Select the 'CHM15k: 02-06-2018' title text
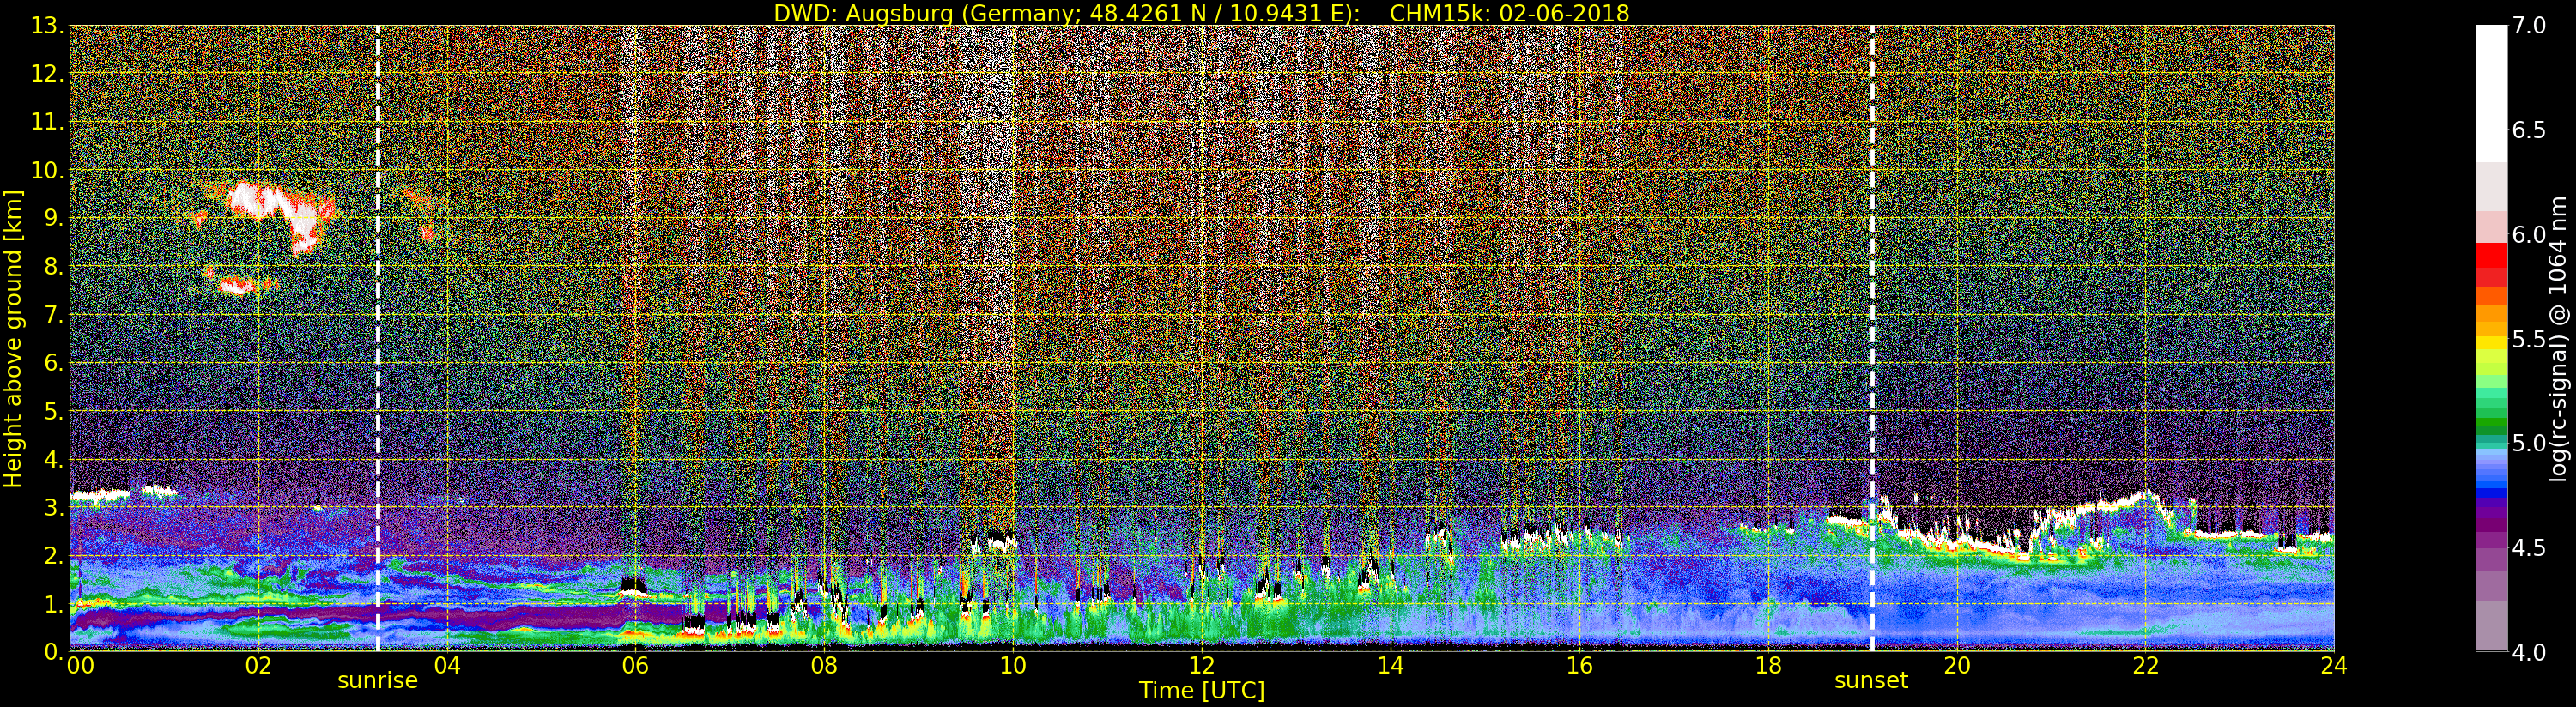 1509,13
